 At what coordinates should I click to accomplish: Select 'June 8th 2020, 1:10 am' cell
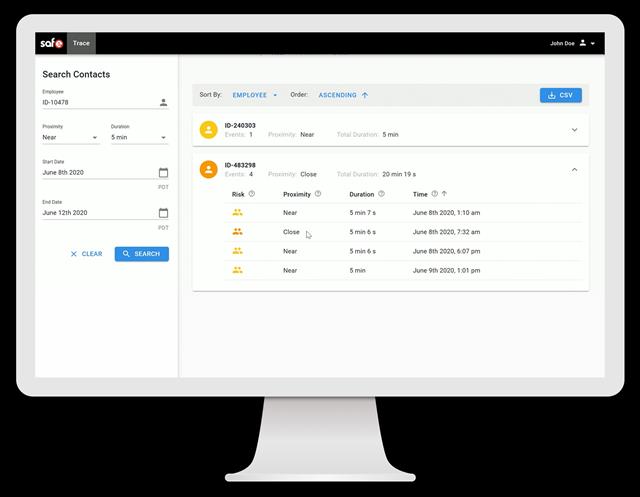tap(446, 213)
